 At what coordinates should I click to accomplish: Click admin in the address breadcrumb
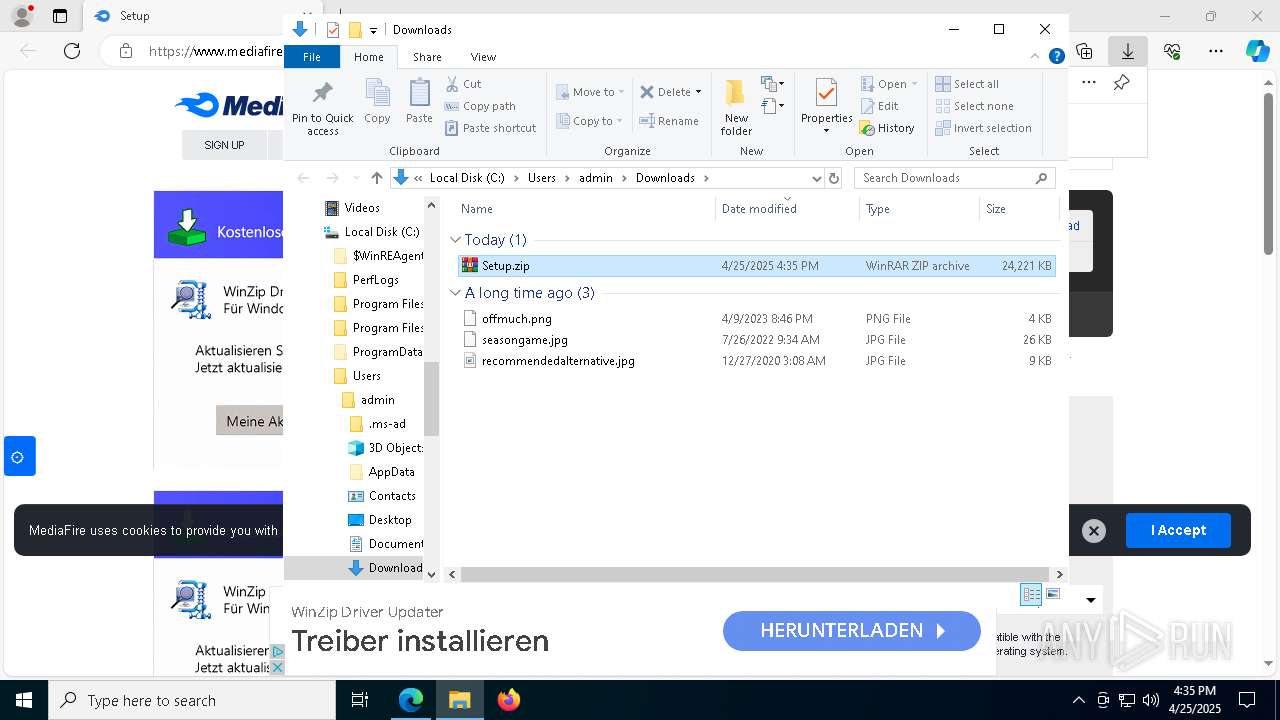[x=596, y=178]
